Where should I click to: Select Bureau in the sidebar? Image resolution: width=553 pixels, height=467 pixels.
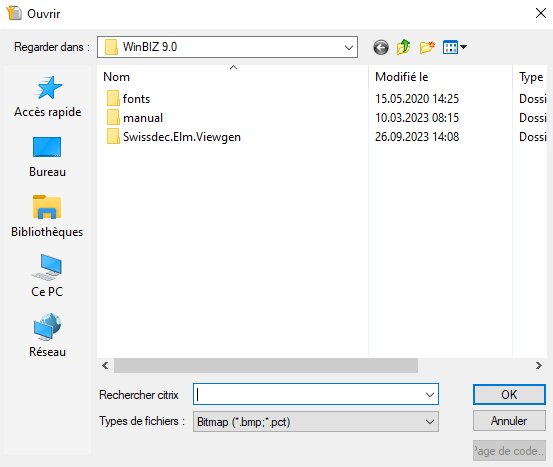[48, 157]
